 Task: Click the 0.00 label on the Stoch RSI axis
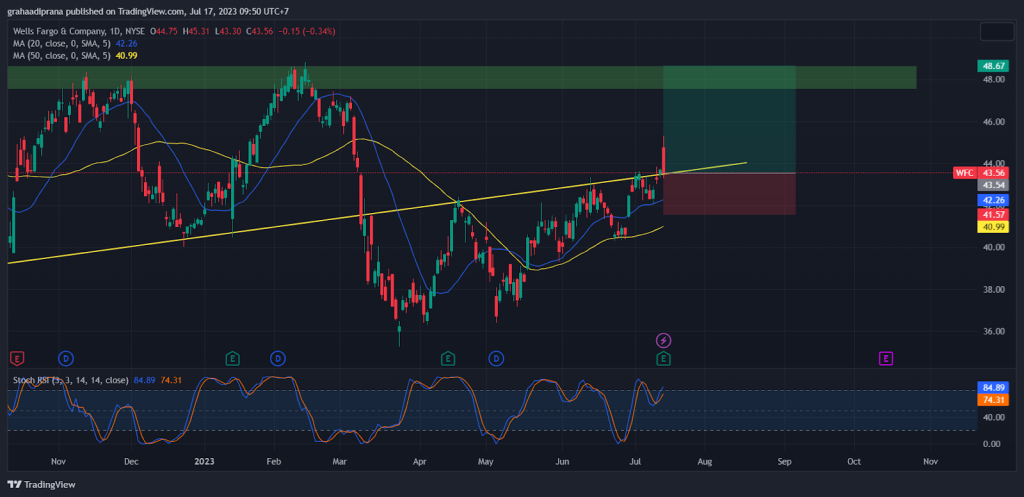pos(993,443)
